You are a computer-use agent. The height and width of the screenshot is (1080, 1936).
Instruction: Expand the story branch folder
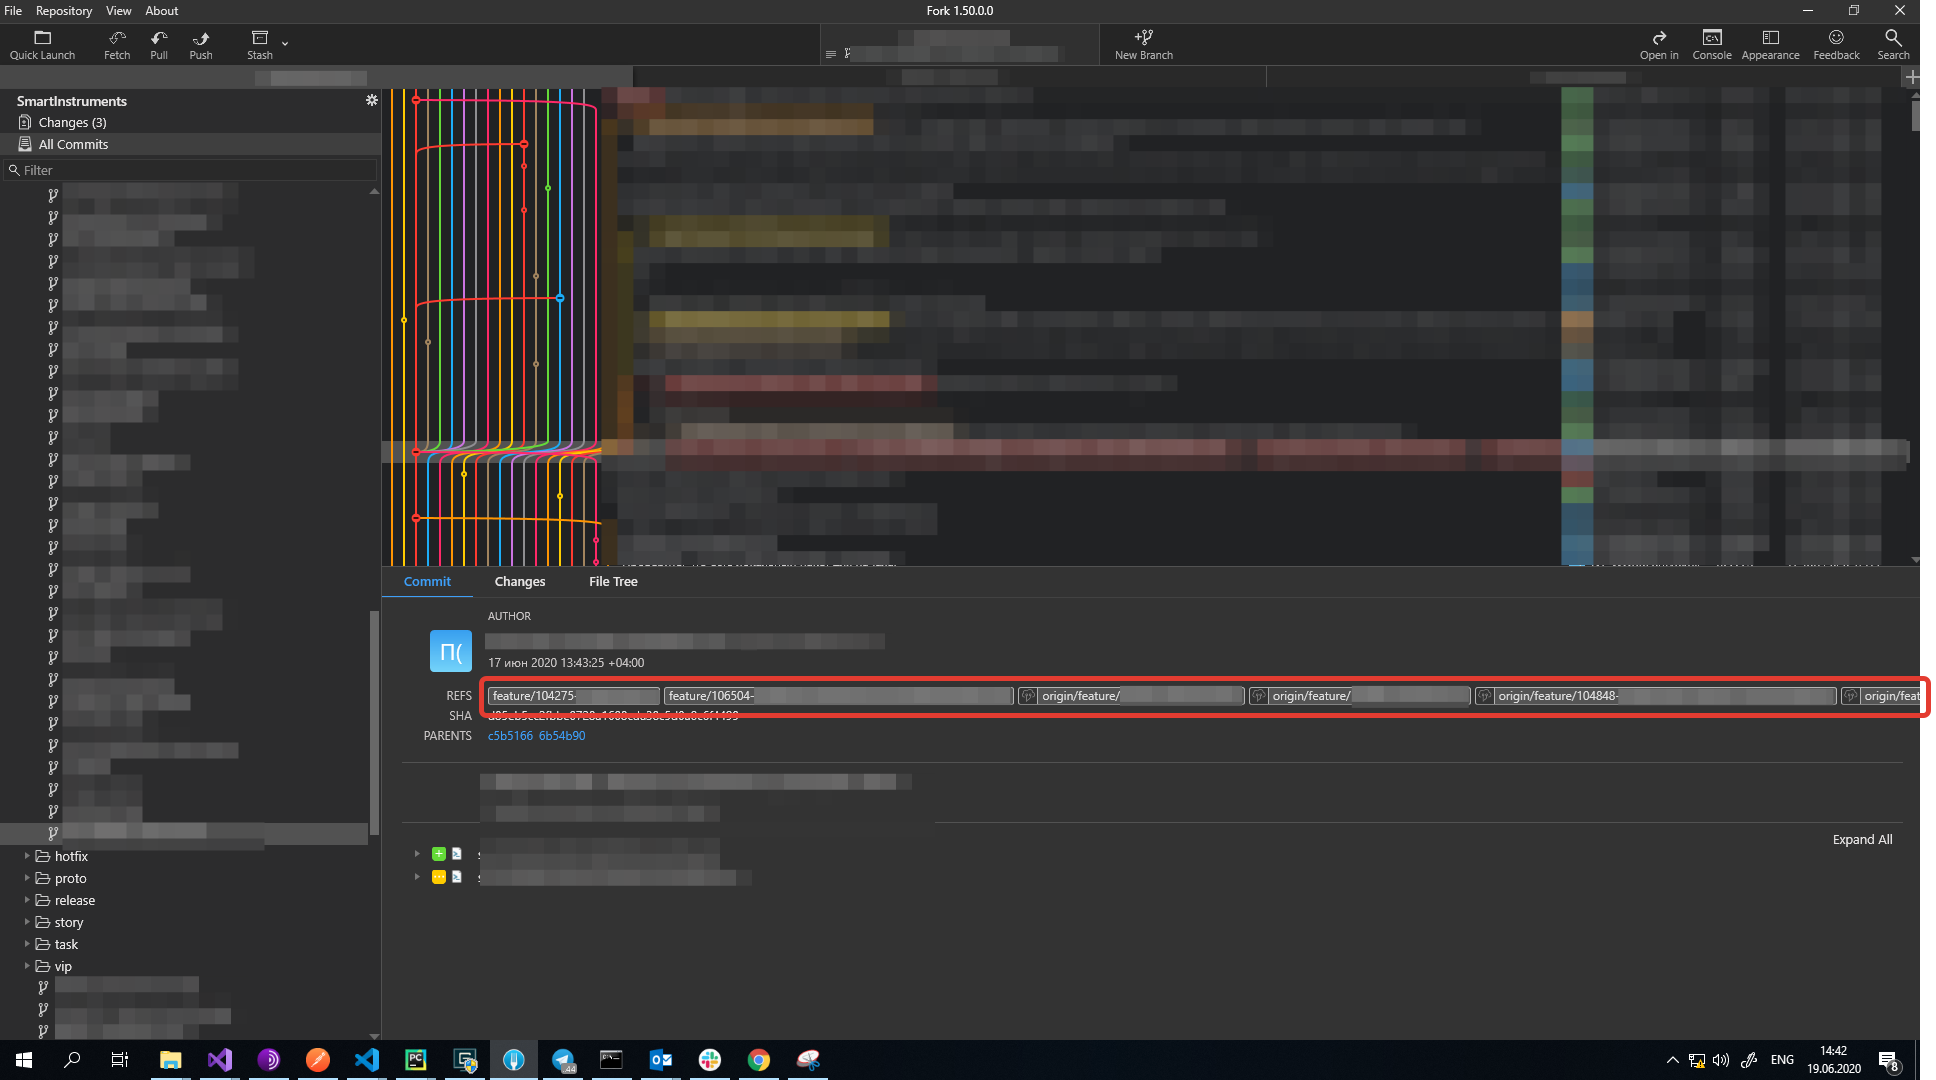click(27, 922)
